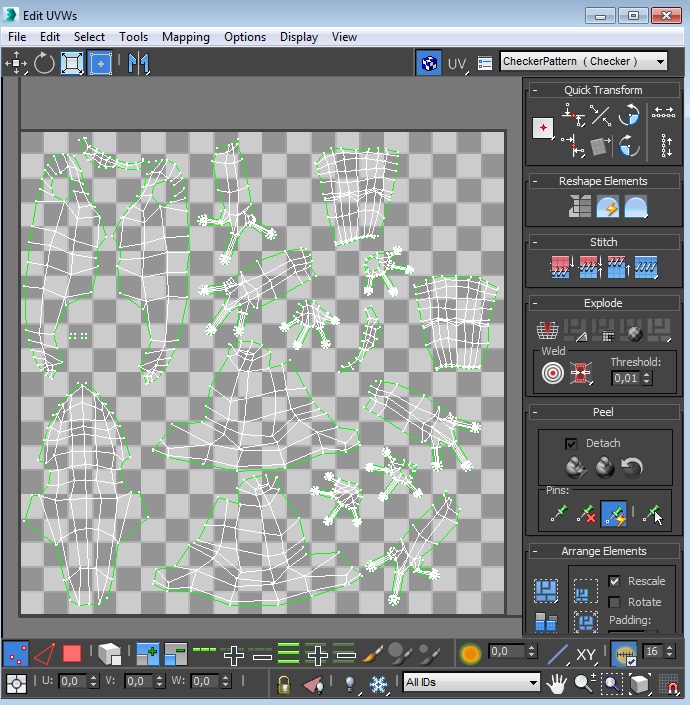Click the Quick Peel icon
Image resolution: width=690 pixels, height=705 pixels.
pos(575,467)
